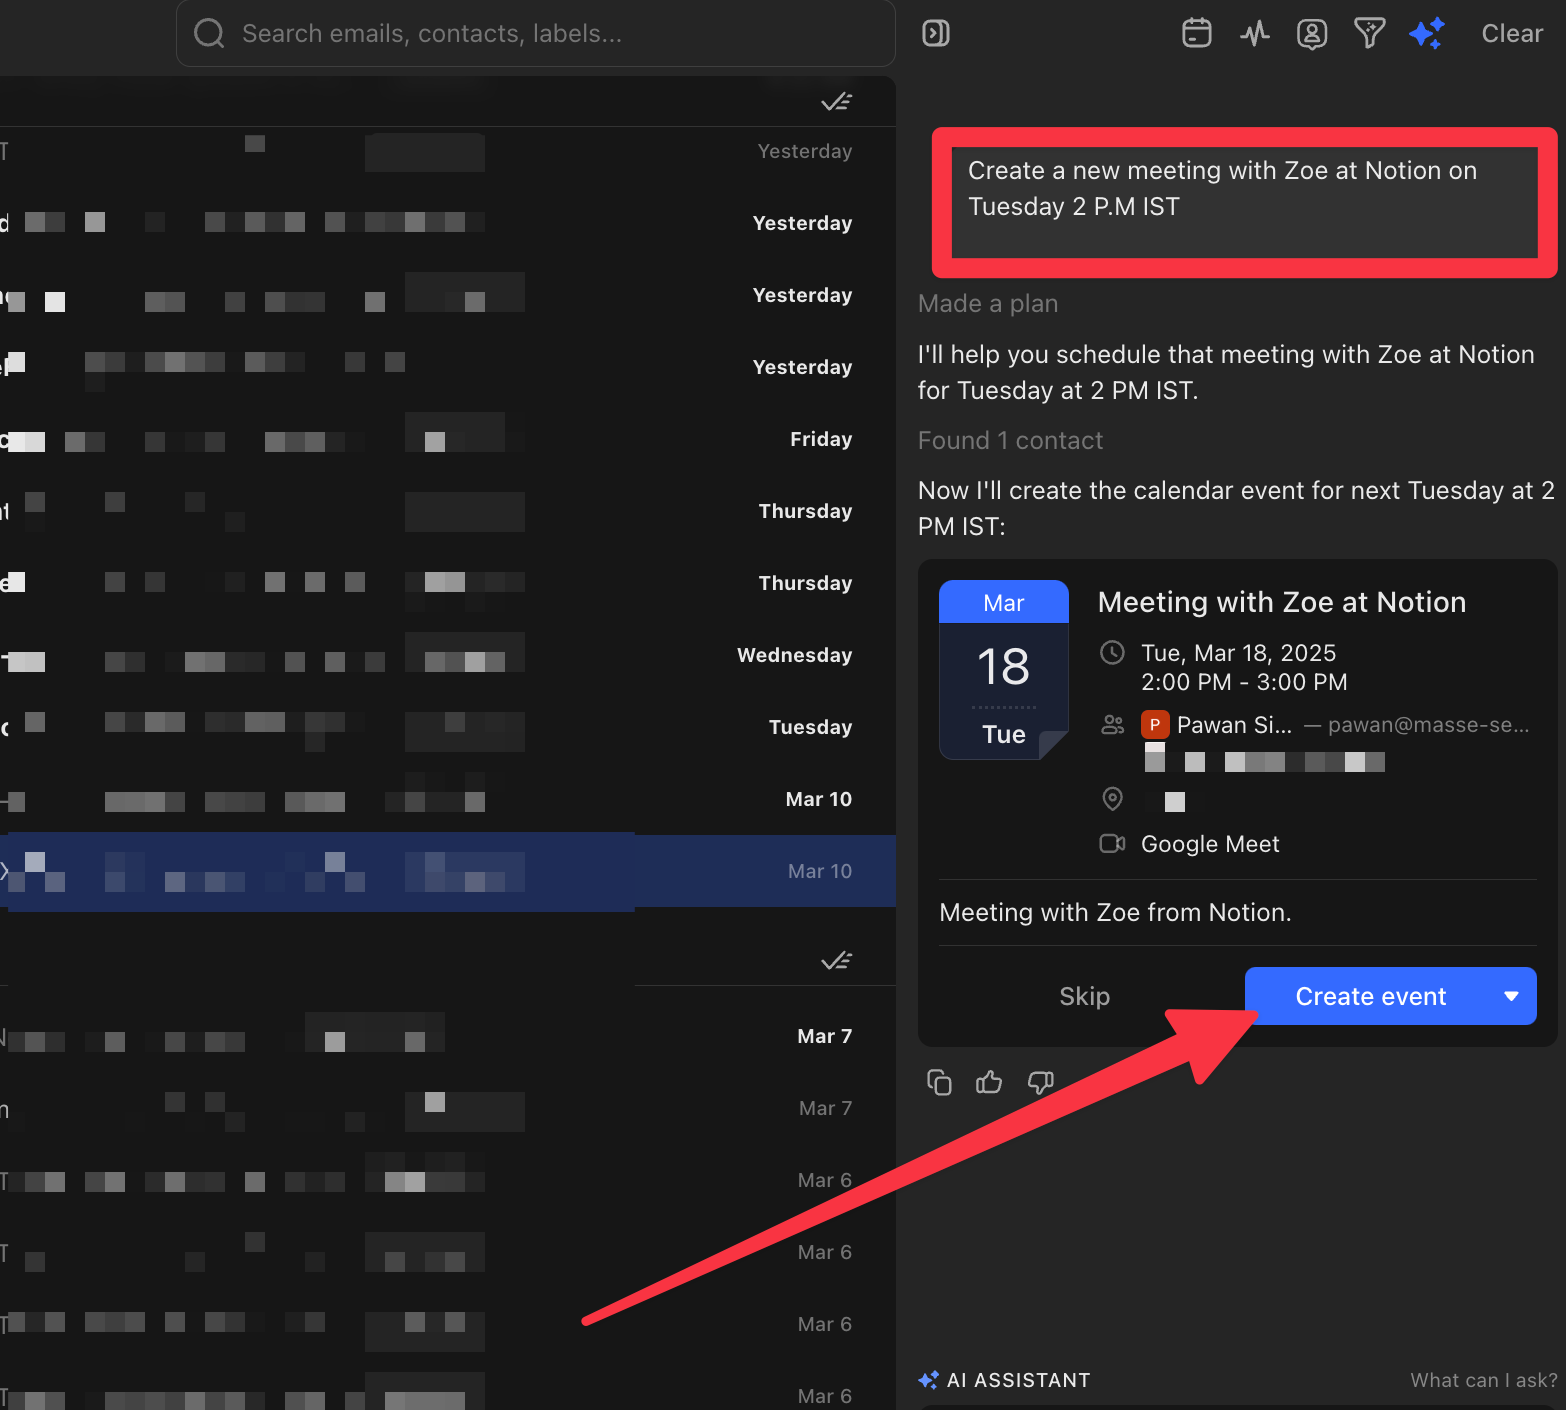Collapse the side panel toggle icon
This screenshot has height=1410, width=1566.
pos(935,33)
